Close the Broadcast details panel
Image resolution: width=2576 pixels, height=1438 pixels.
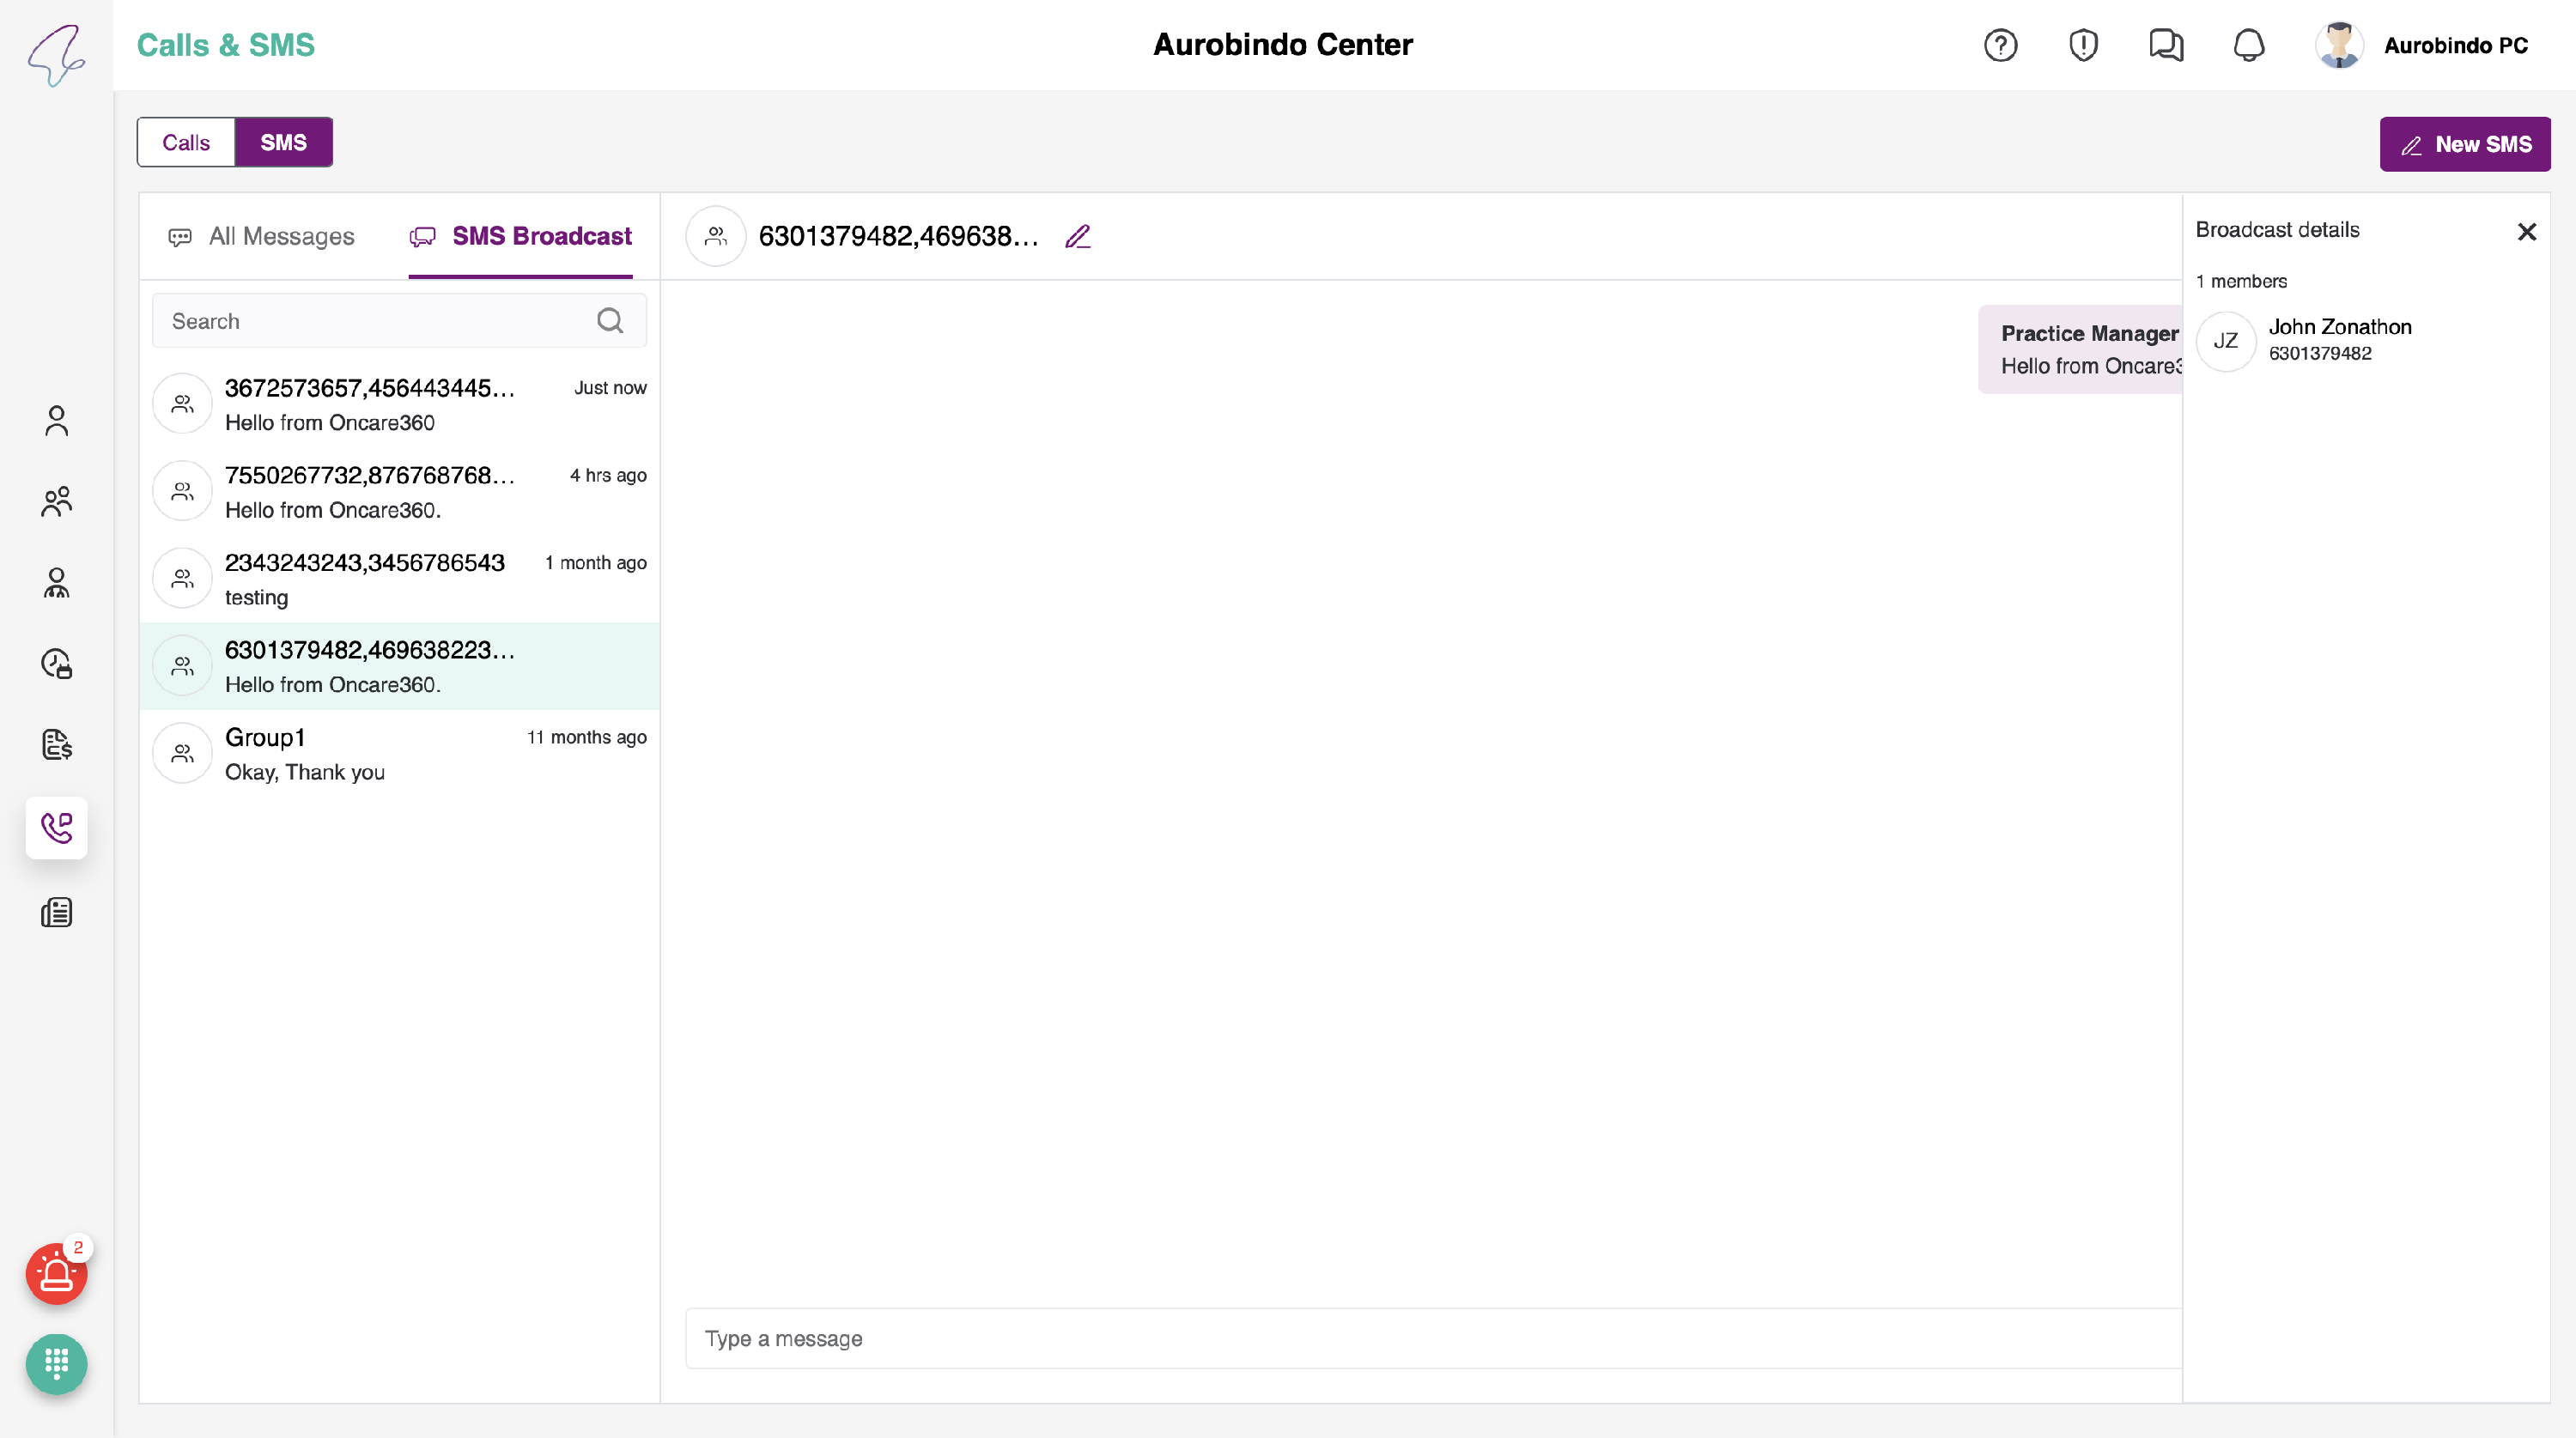pos(2526,232)
